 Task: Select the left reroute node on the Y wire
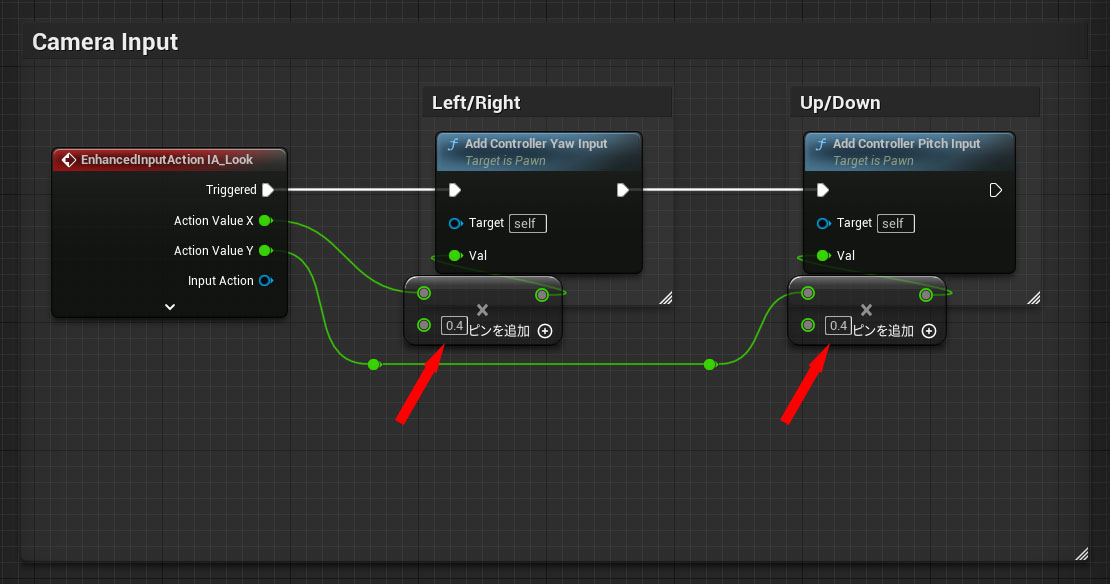pos(374,365)
